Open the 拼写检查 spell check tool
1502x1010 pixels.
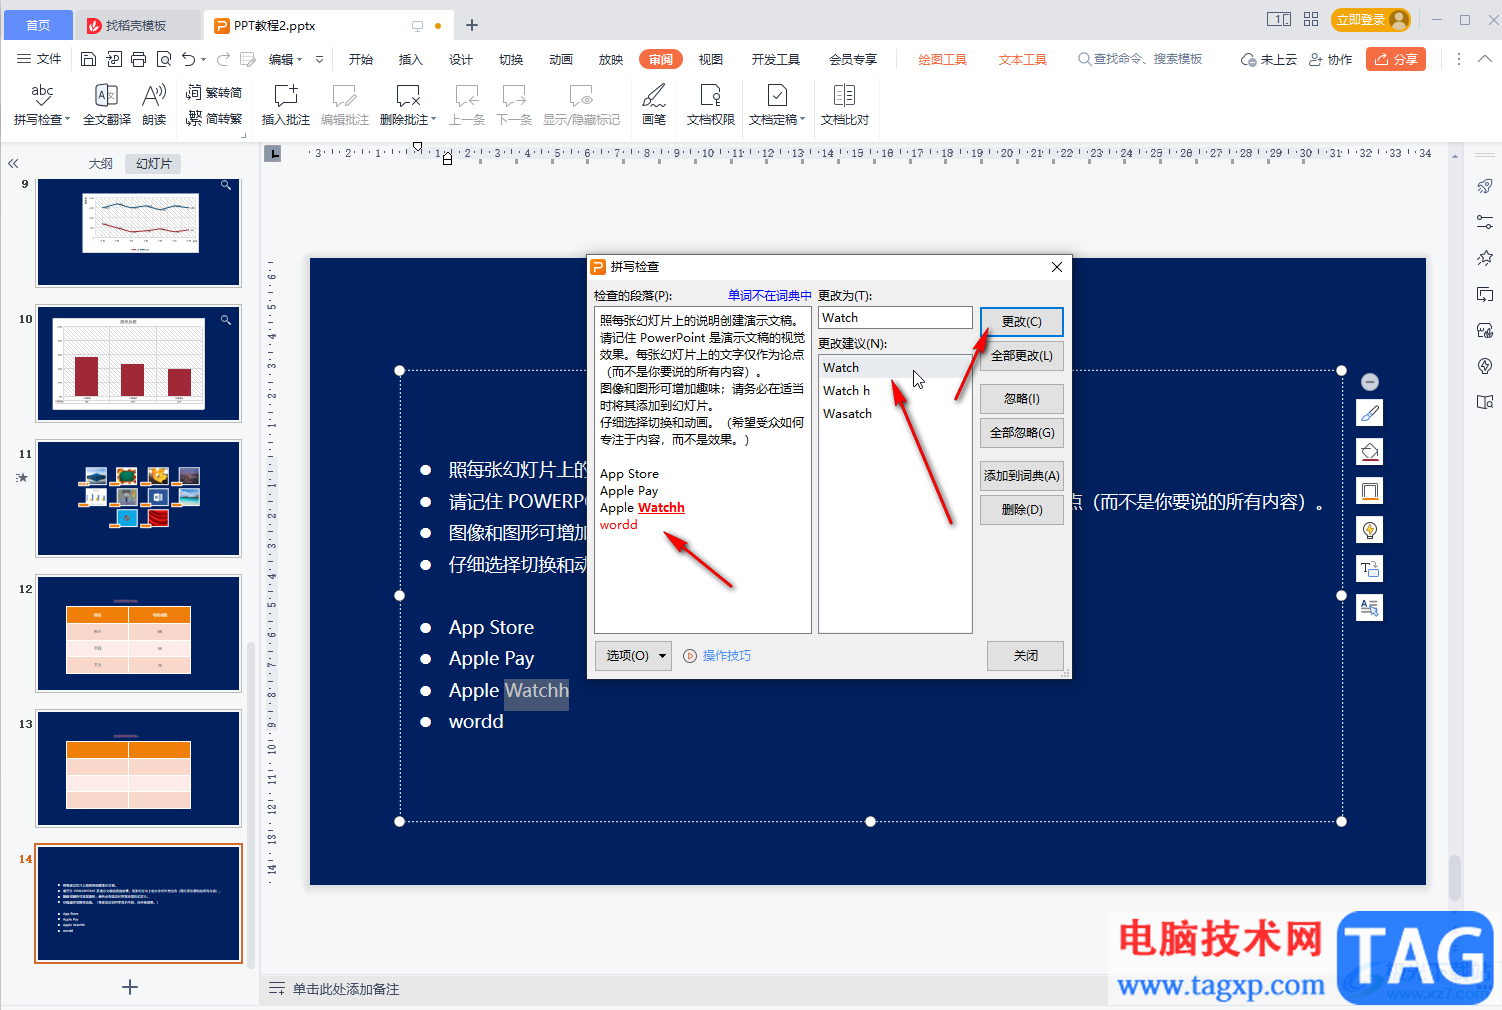[x=41, y=104]
